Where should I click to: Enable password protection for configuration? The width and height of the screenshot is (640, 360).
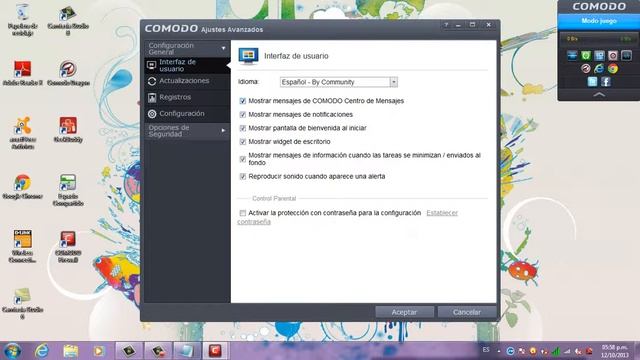(243, 213)
